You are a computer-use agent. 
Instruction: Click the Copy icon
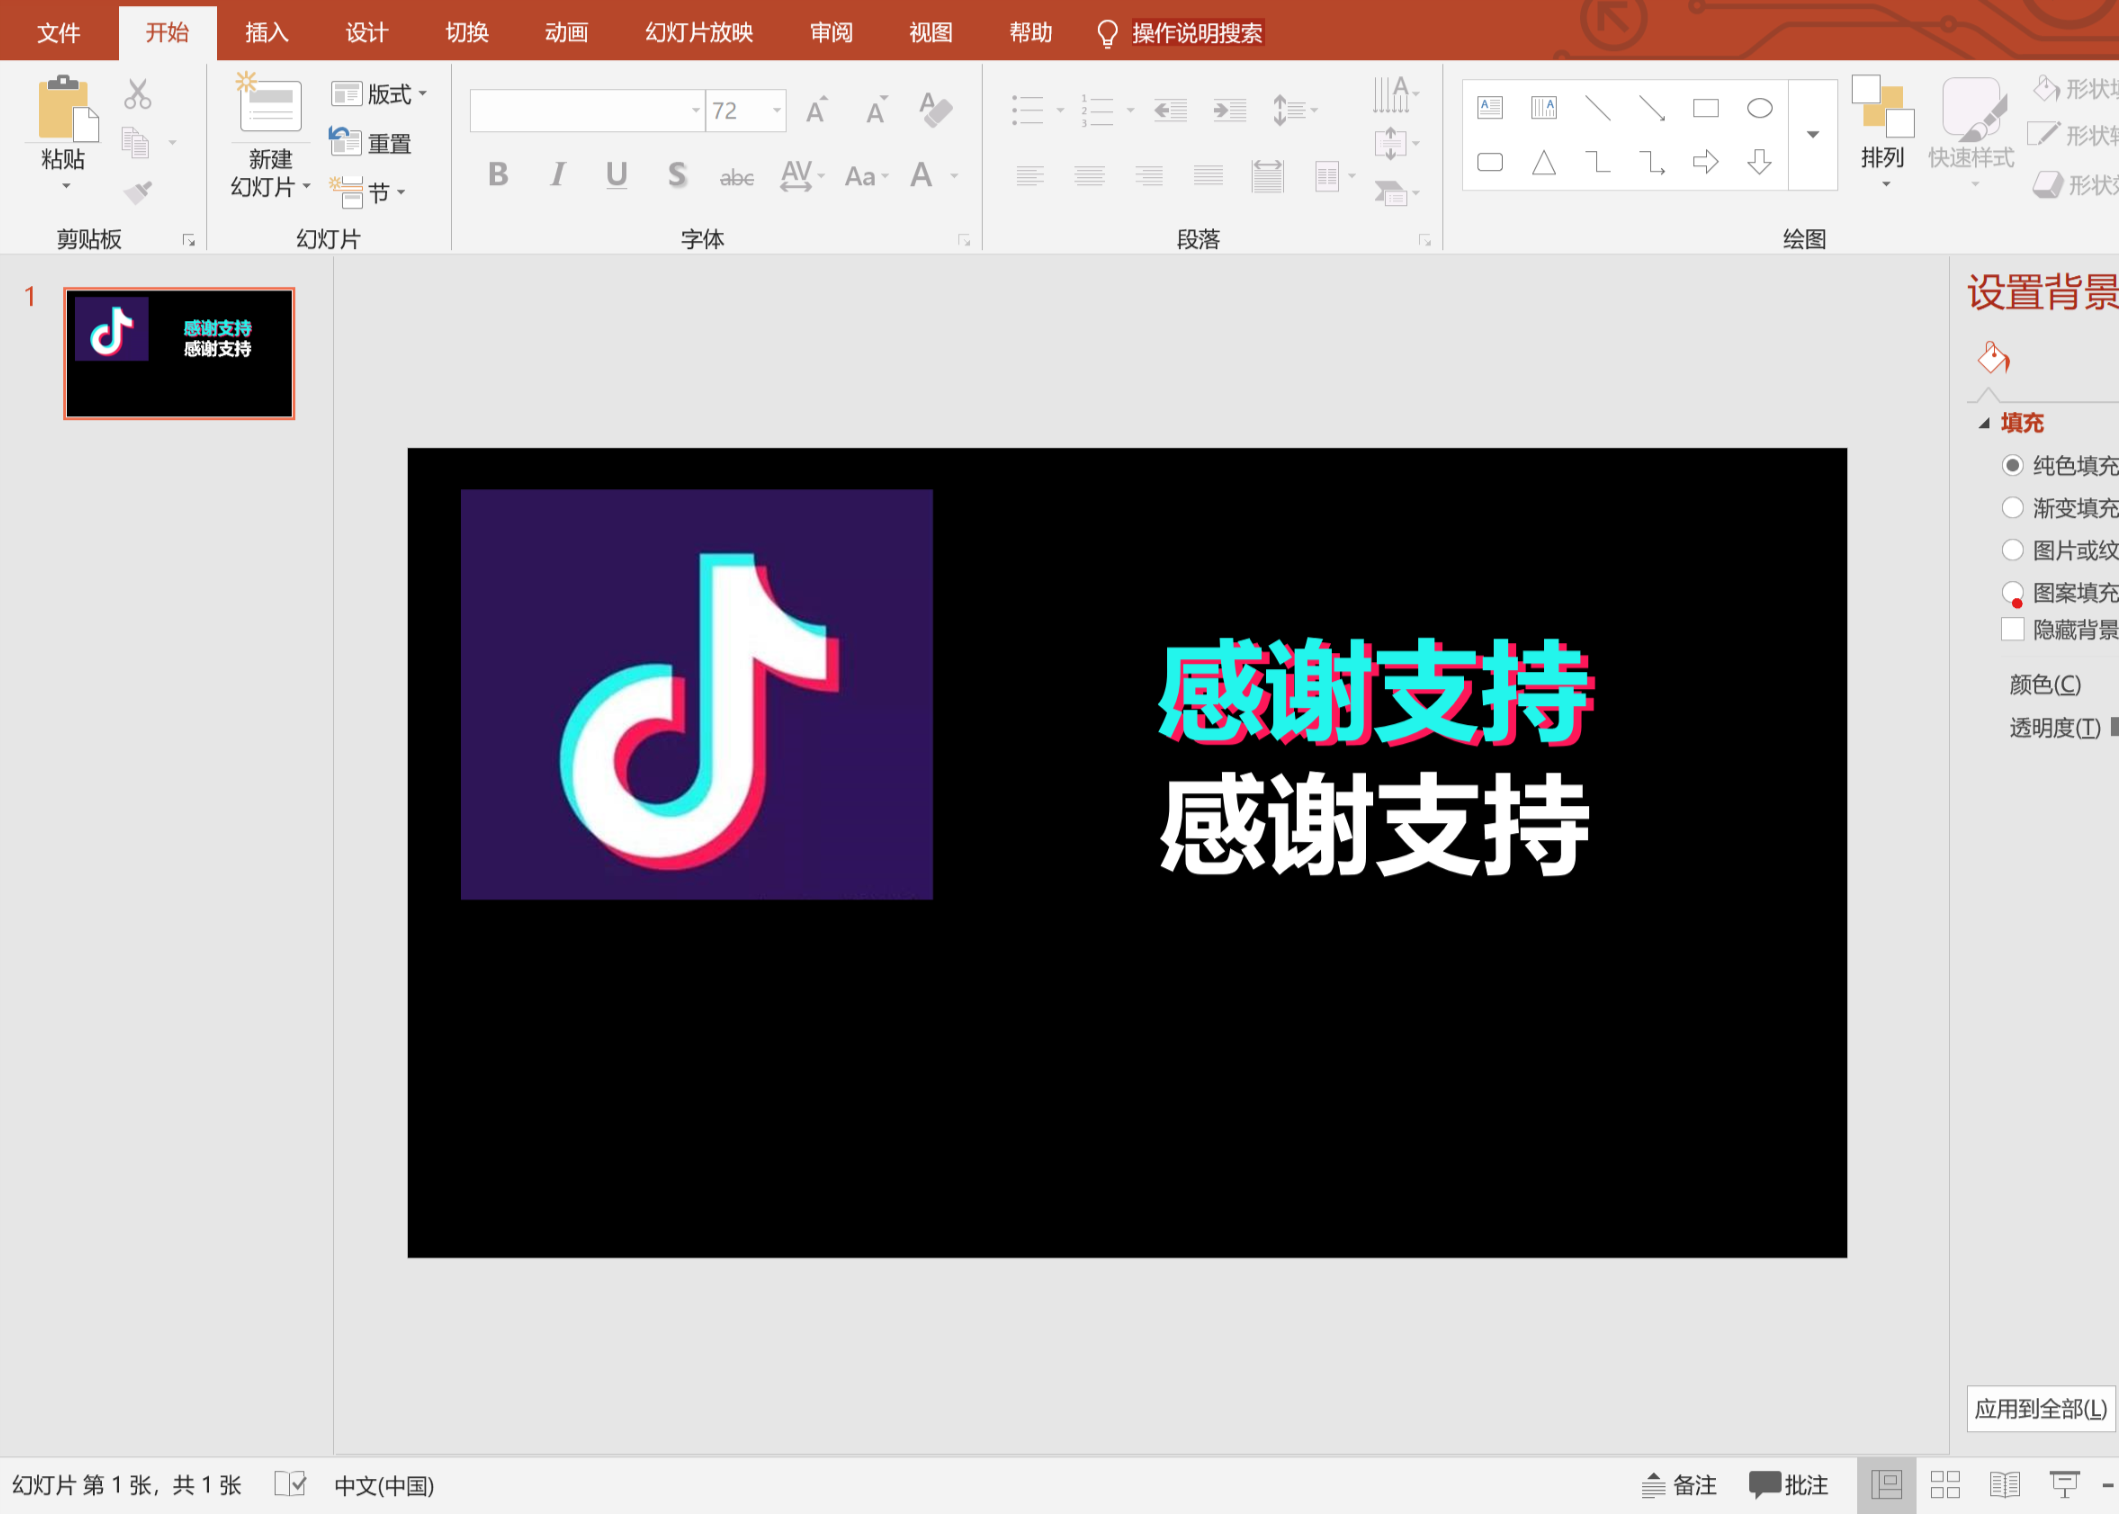(136, 143)
